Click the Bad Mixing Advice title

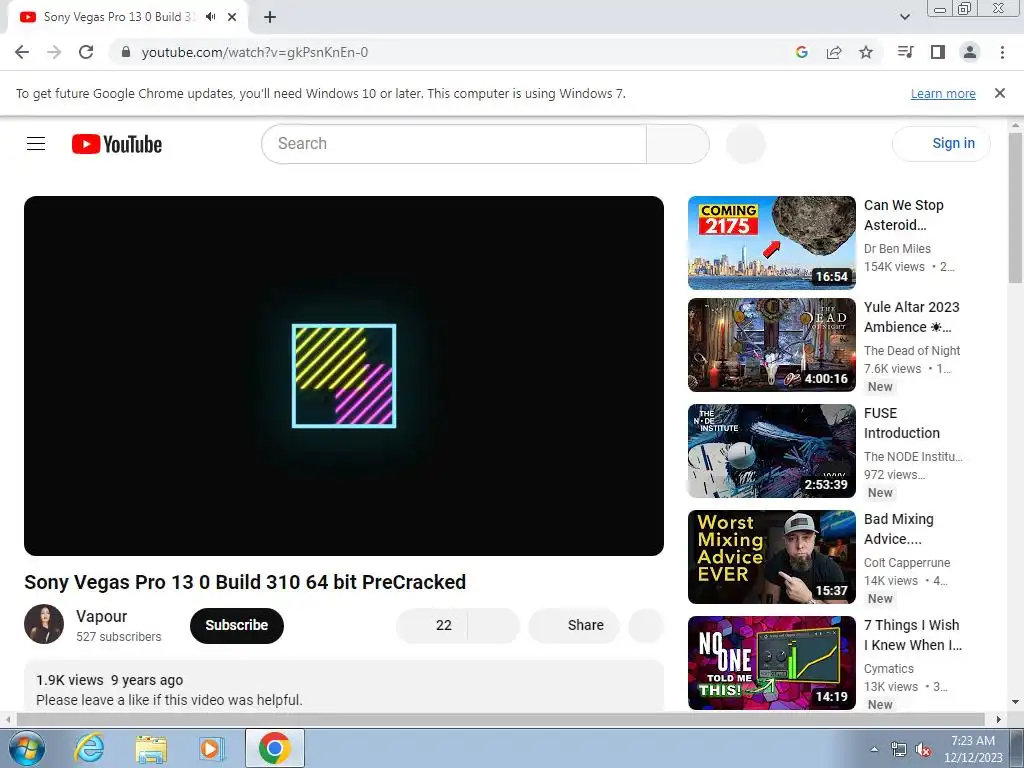click(899, 529)
